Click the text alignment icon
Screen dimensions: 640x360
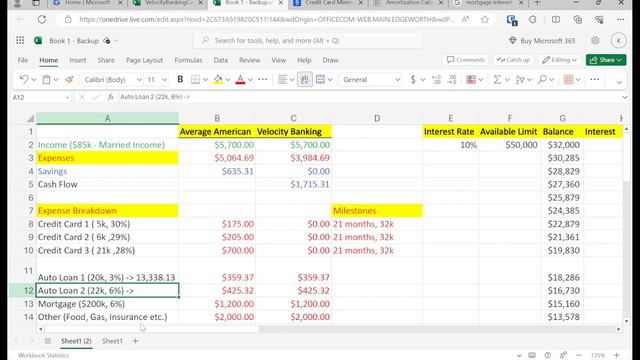pyautogui.click(x=282, y=80)
